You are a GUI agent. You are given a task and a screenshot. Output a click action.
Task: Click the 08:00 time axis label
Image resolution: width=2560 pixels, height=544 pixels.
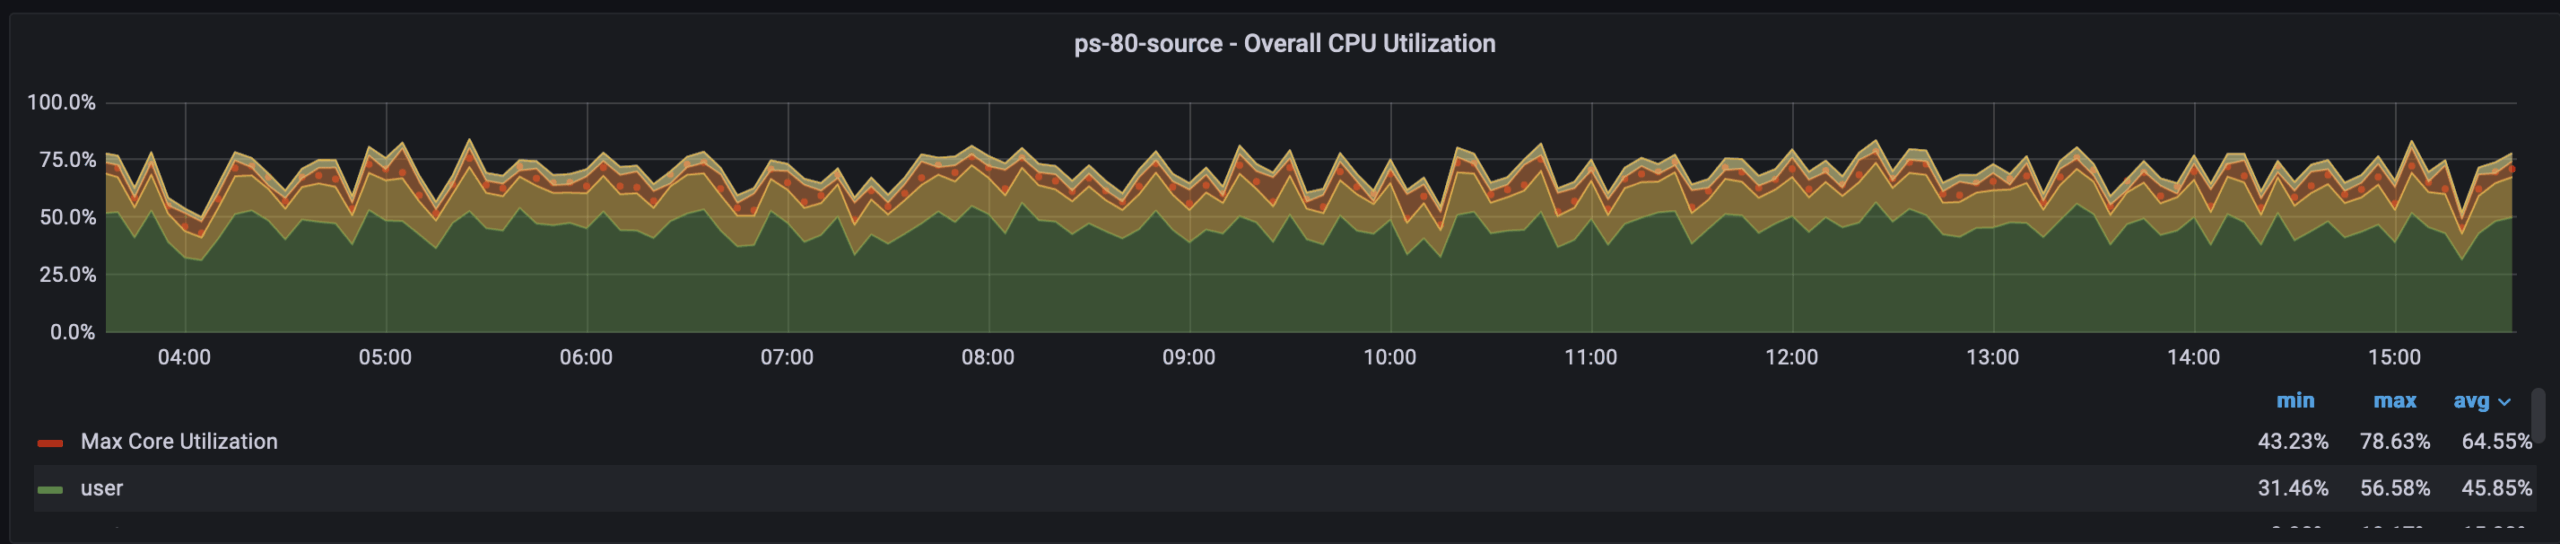point(988,357)
